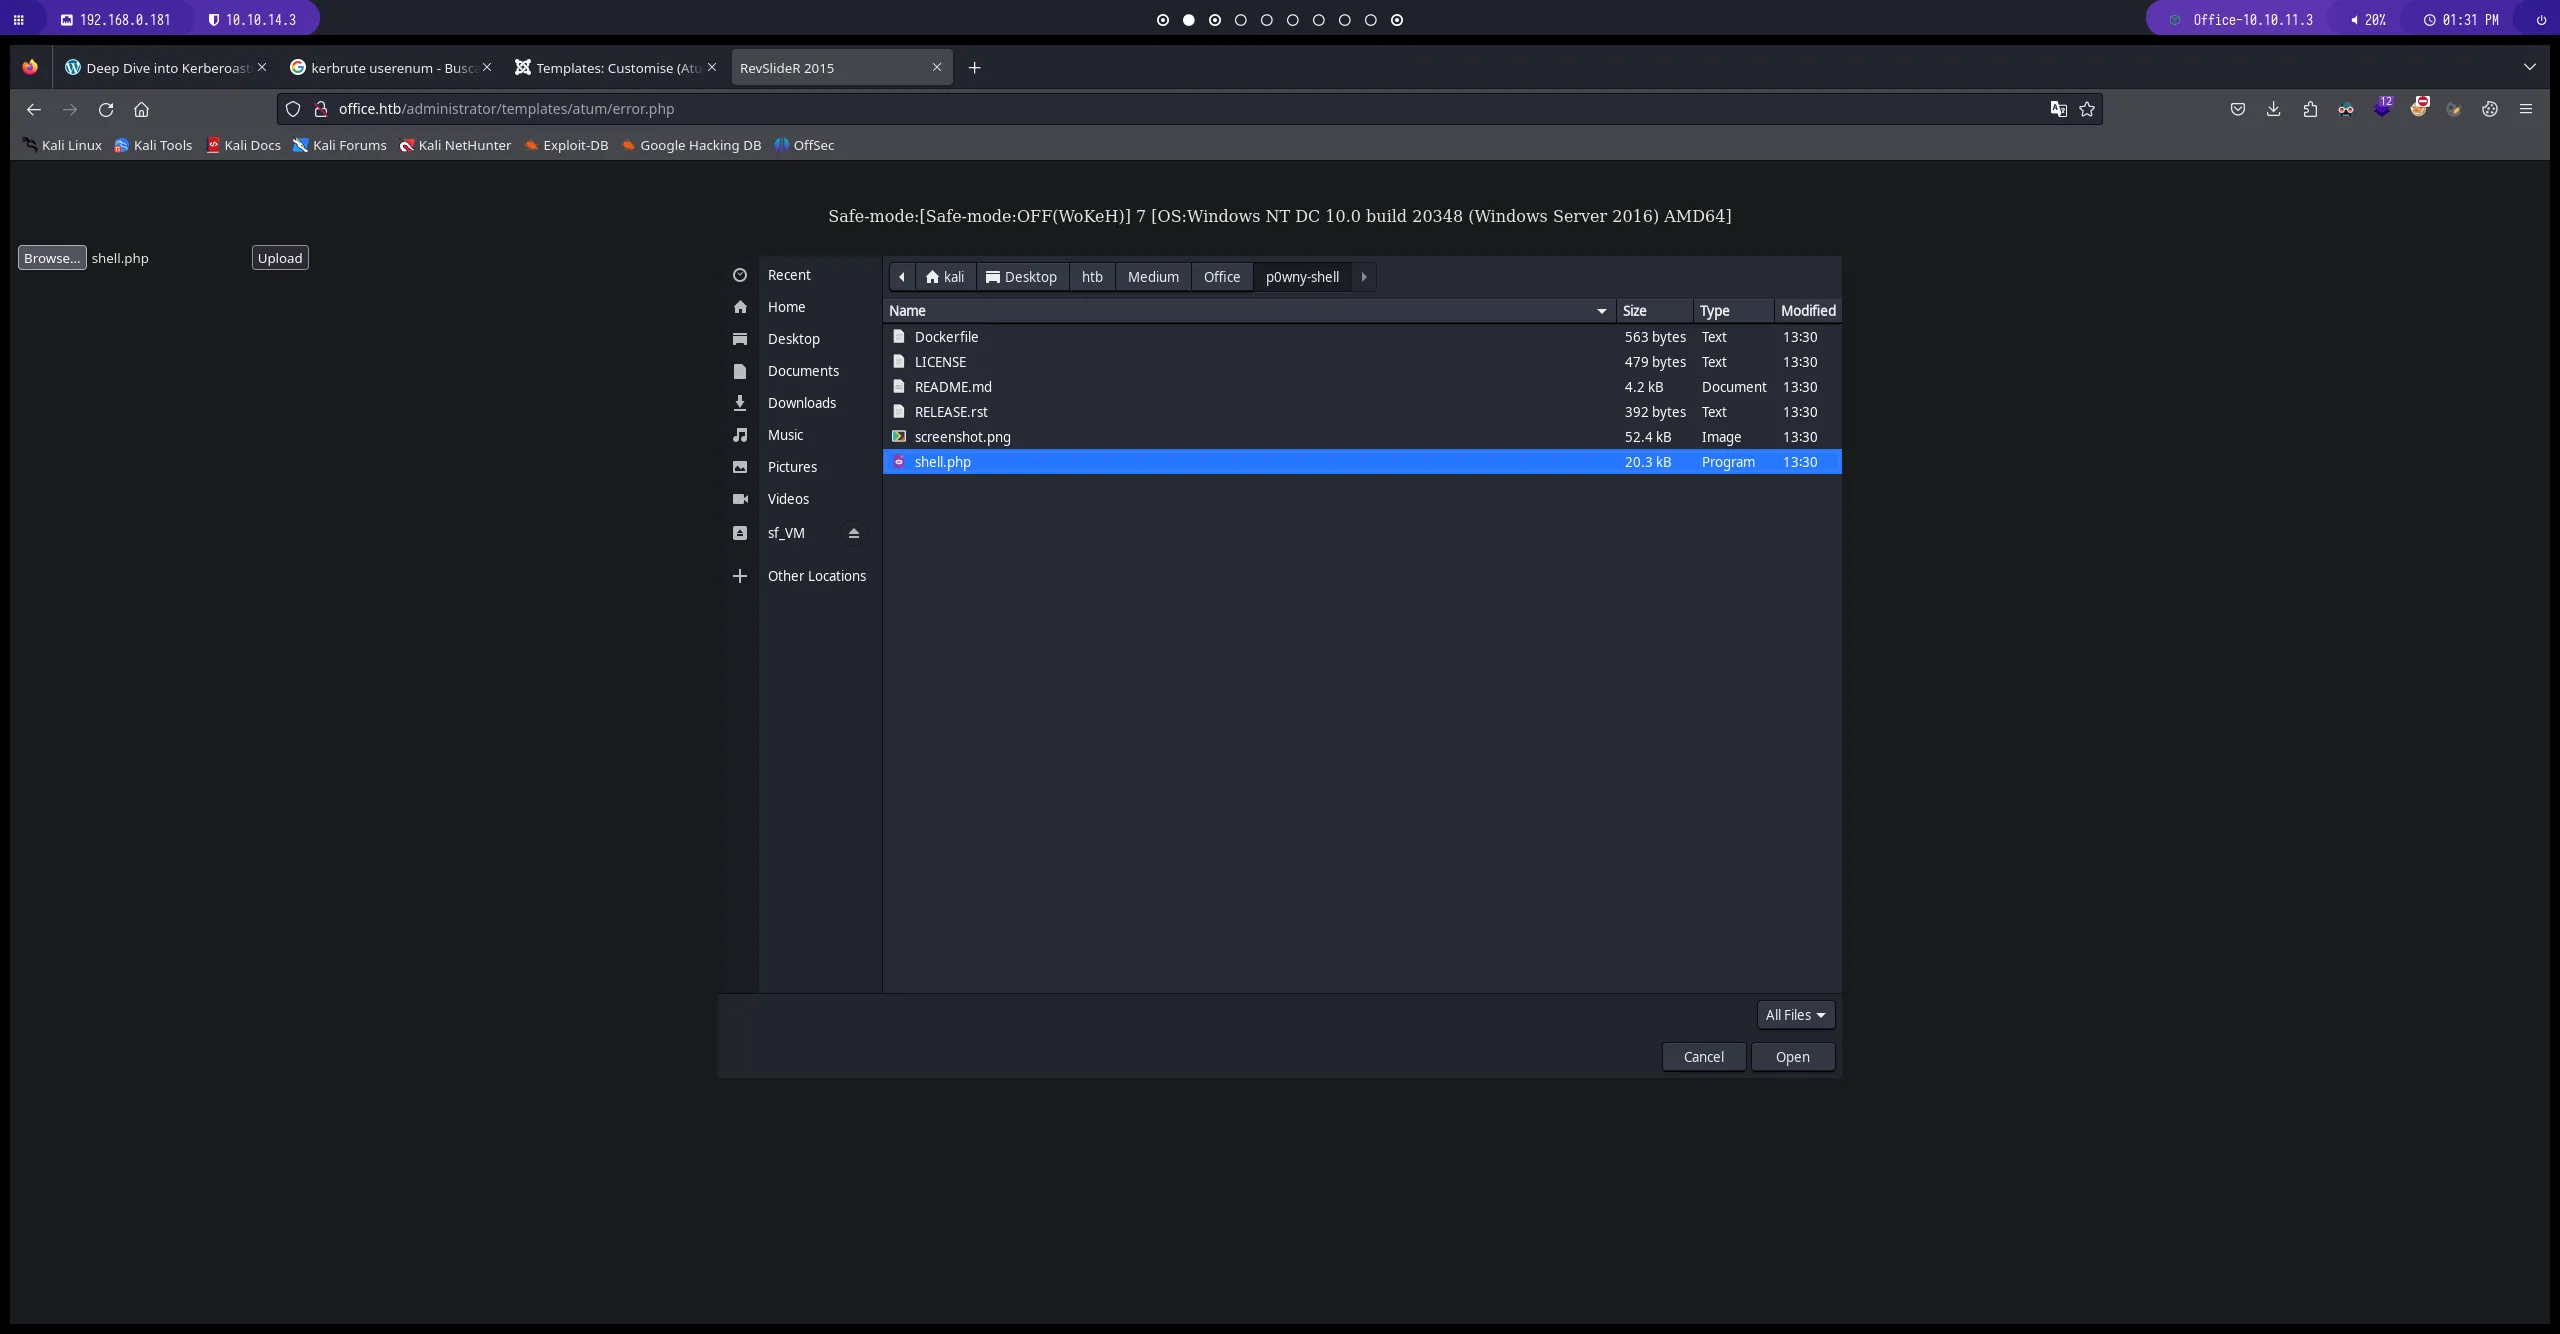This screenshot has height=1334, width=2560.
Task: Click the Upload button
Action: tap(280, 258)
